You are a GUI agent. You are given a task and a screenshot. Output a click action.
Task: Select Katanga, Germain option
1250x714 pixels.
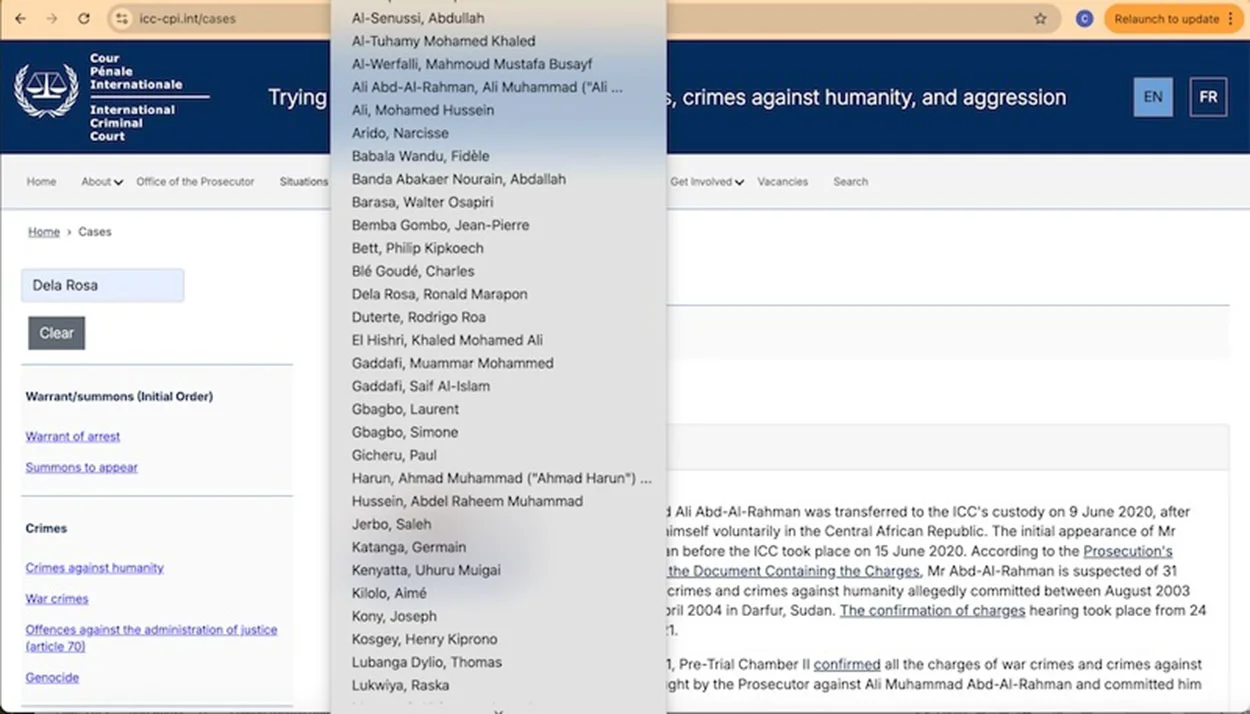pos(498,547)
